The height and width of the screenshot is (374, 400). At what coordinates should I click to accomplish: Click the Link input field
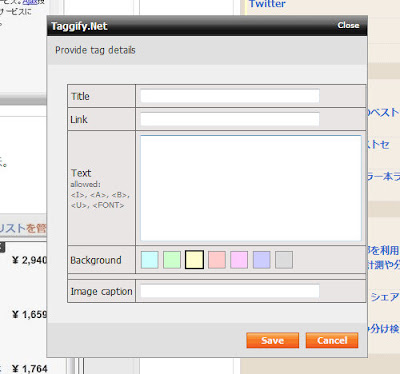(230, 119)
